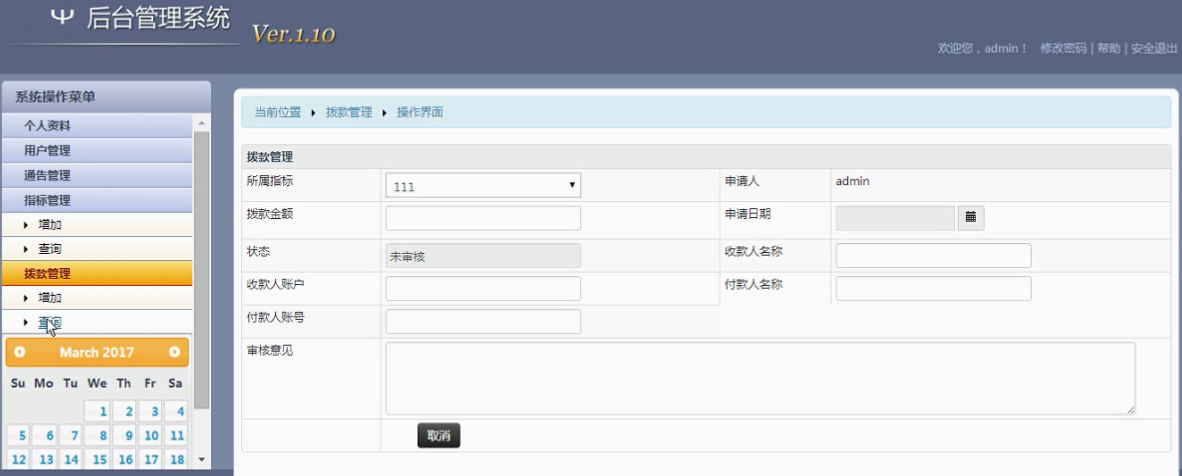
Task: Click 增加 under 拨款管理
Action: (50, 298)
